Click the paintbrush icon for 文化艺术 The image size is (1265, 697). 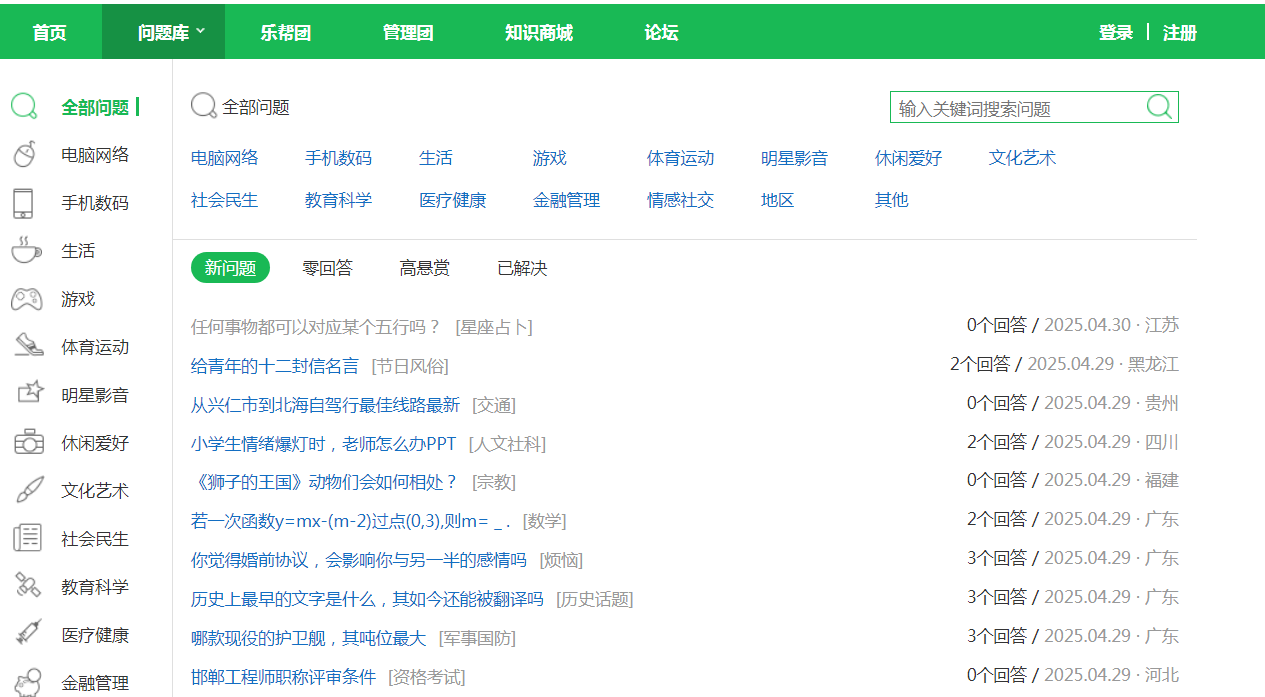click(x=29, y=490)
